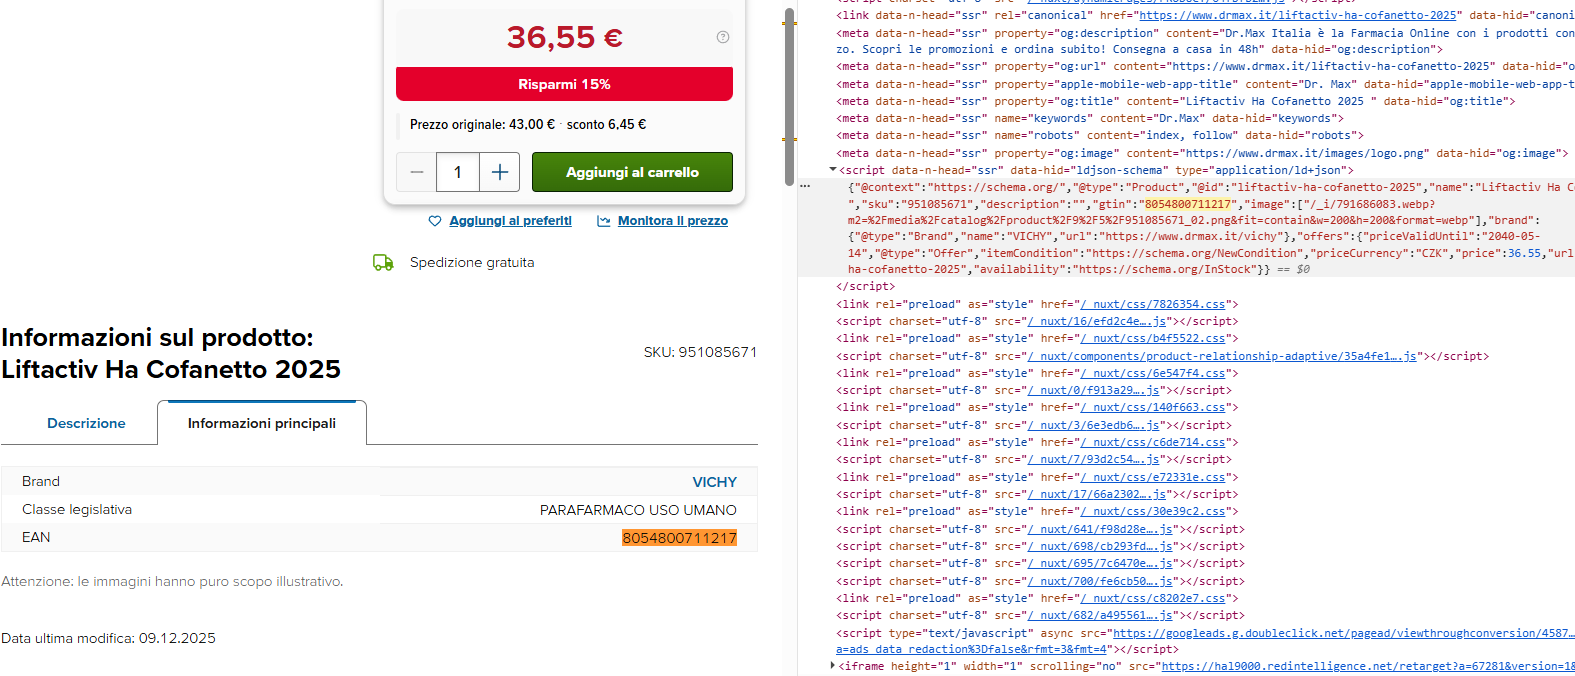This screenshot has height=676, width=1575.
Task: Open _nuxt/css/c6de714.css link
Action: tap(1153, 442)
